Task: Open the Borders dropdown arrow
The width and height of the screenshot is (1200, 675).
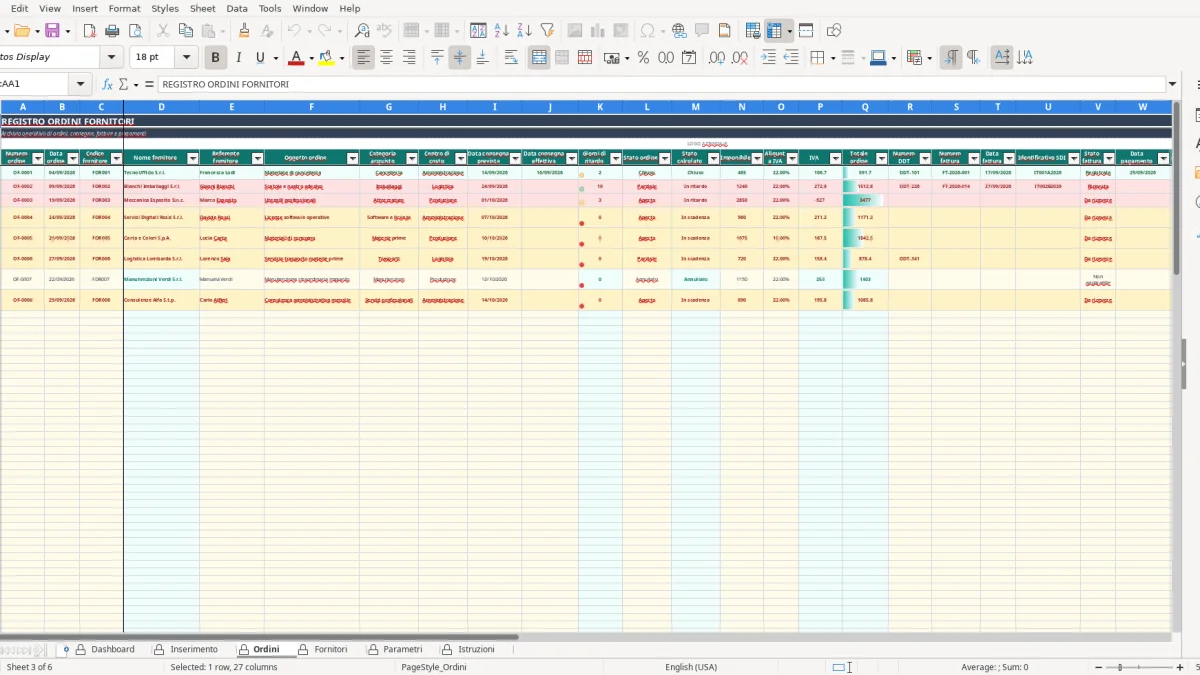Action: (832, 58)
